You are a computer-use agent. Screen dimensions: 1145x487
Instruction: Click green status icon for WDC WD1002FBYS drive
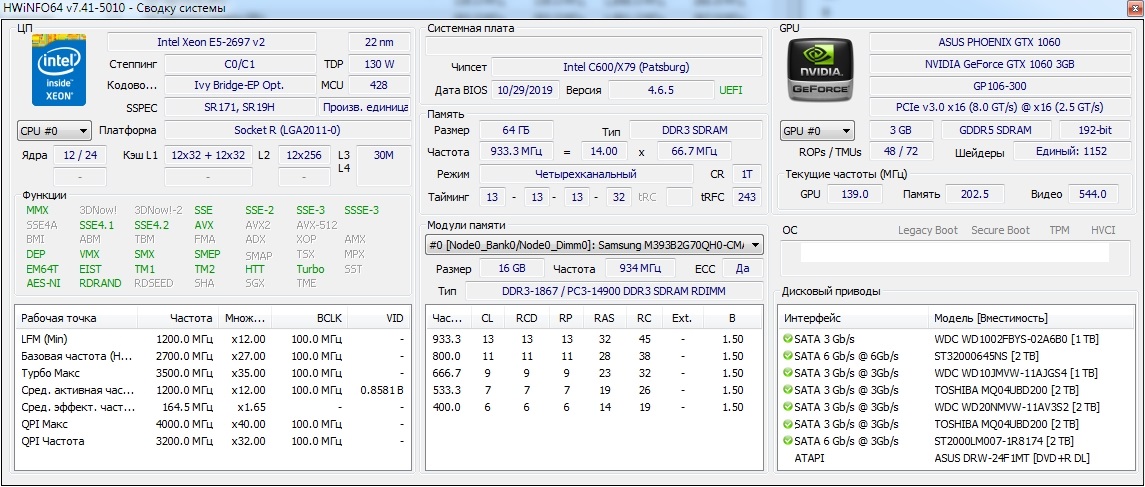coord(787,340)
